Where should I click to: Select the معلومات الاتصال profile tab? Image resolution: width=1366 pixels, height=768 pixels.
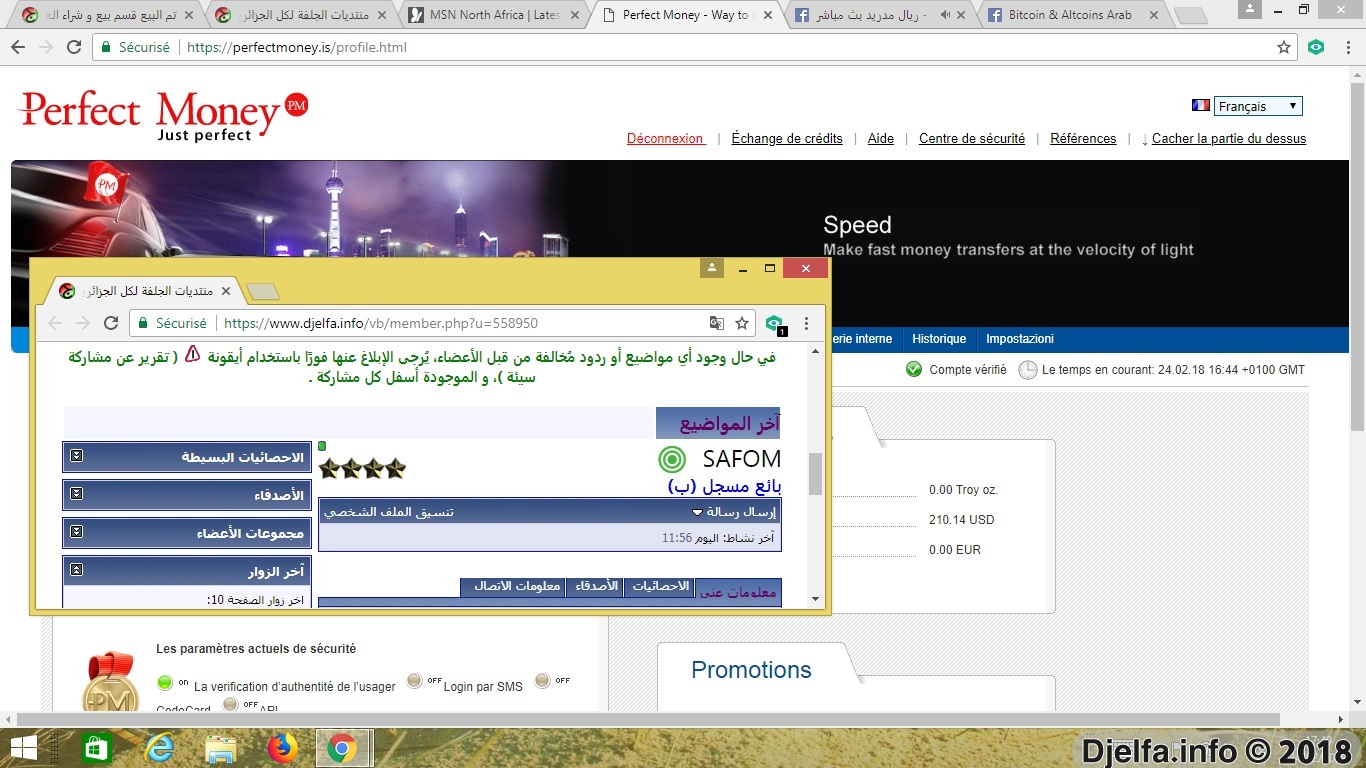pyautogui.click(x=513, y=586)
